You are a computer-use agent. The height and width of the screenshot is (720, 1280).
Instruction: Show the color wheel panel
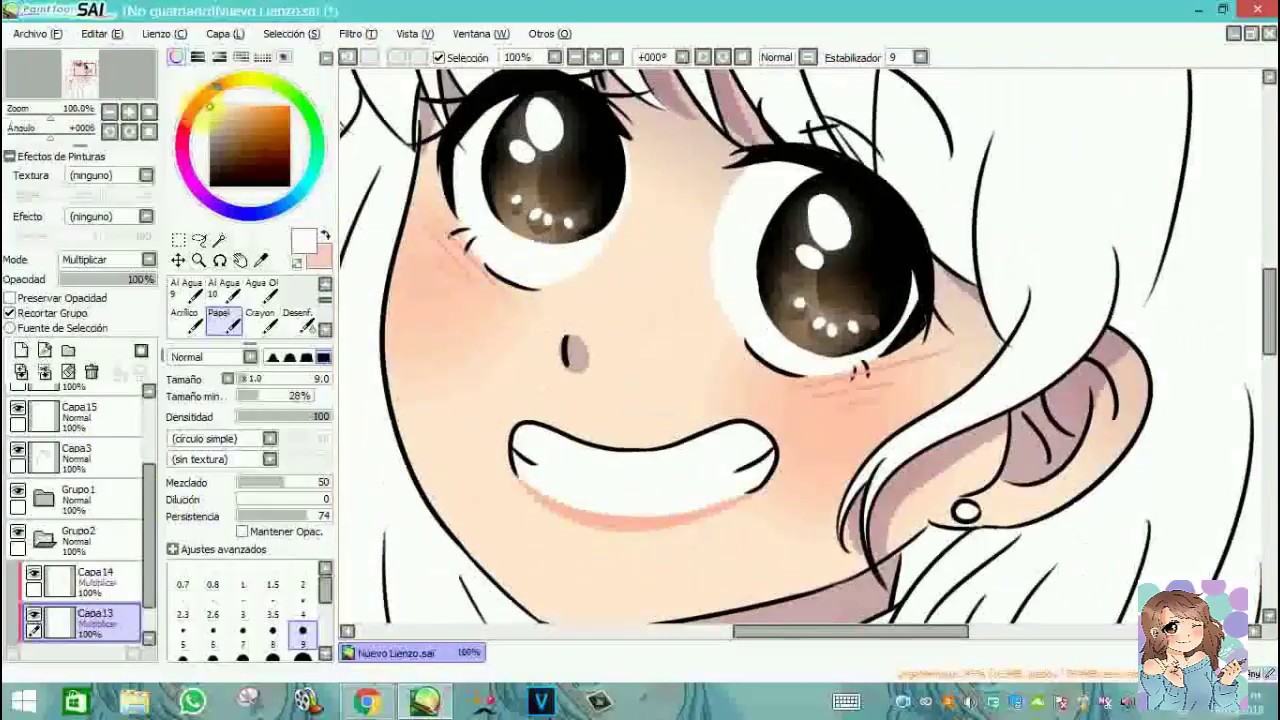[177, 57]
